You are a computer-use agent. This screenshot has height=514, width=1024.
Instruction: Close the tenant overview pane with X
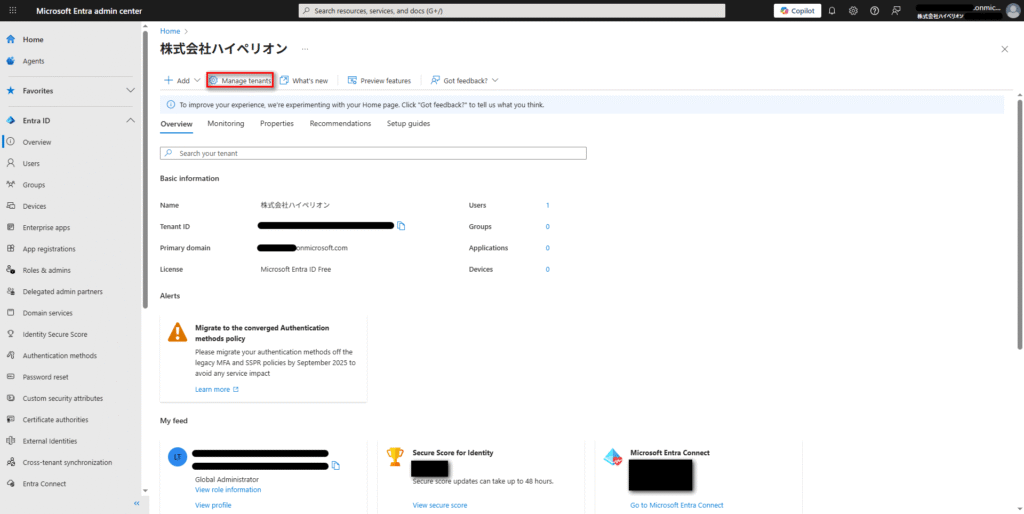1004,48
